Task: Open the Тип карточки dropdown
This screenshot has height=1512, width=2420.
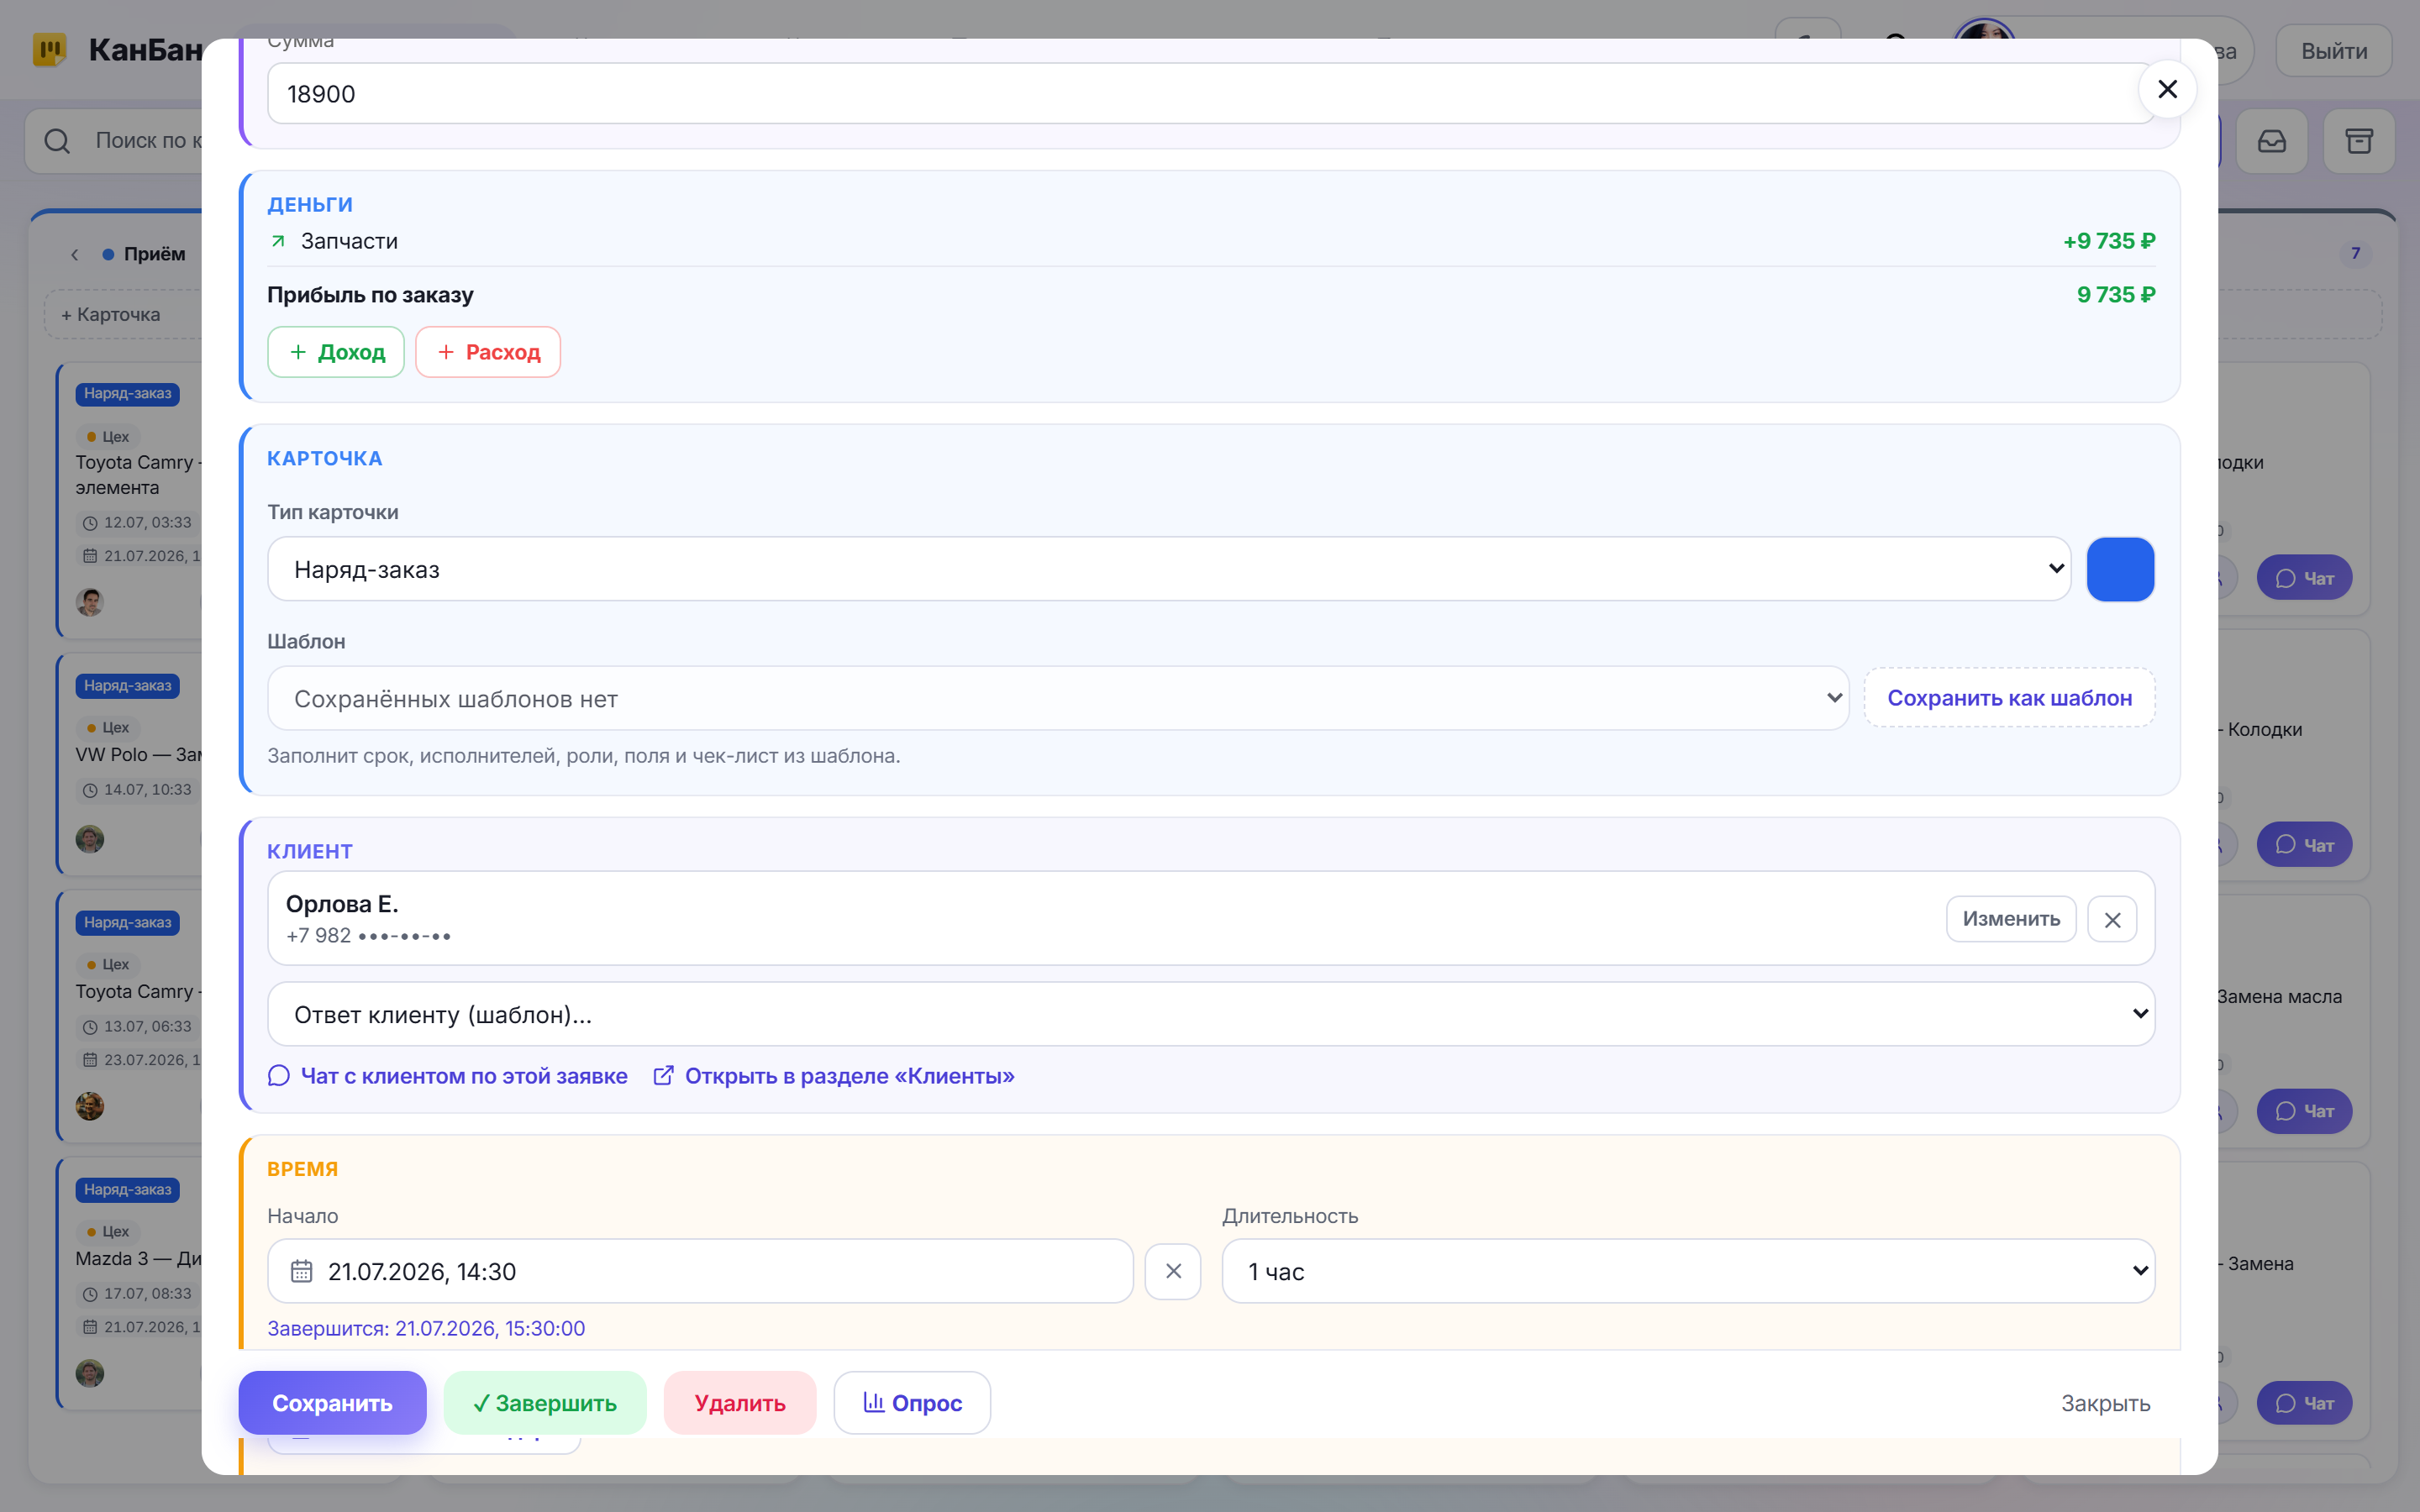Action: 1168,569
